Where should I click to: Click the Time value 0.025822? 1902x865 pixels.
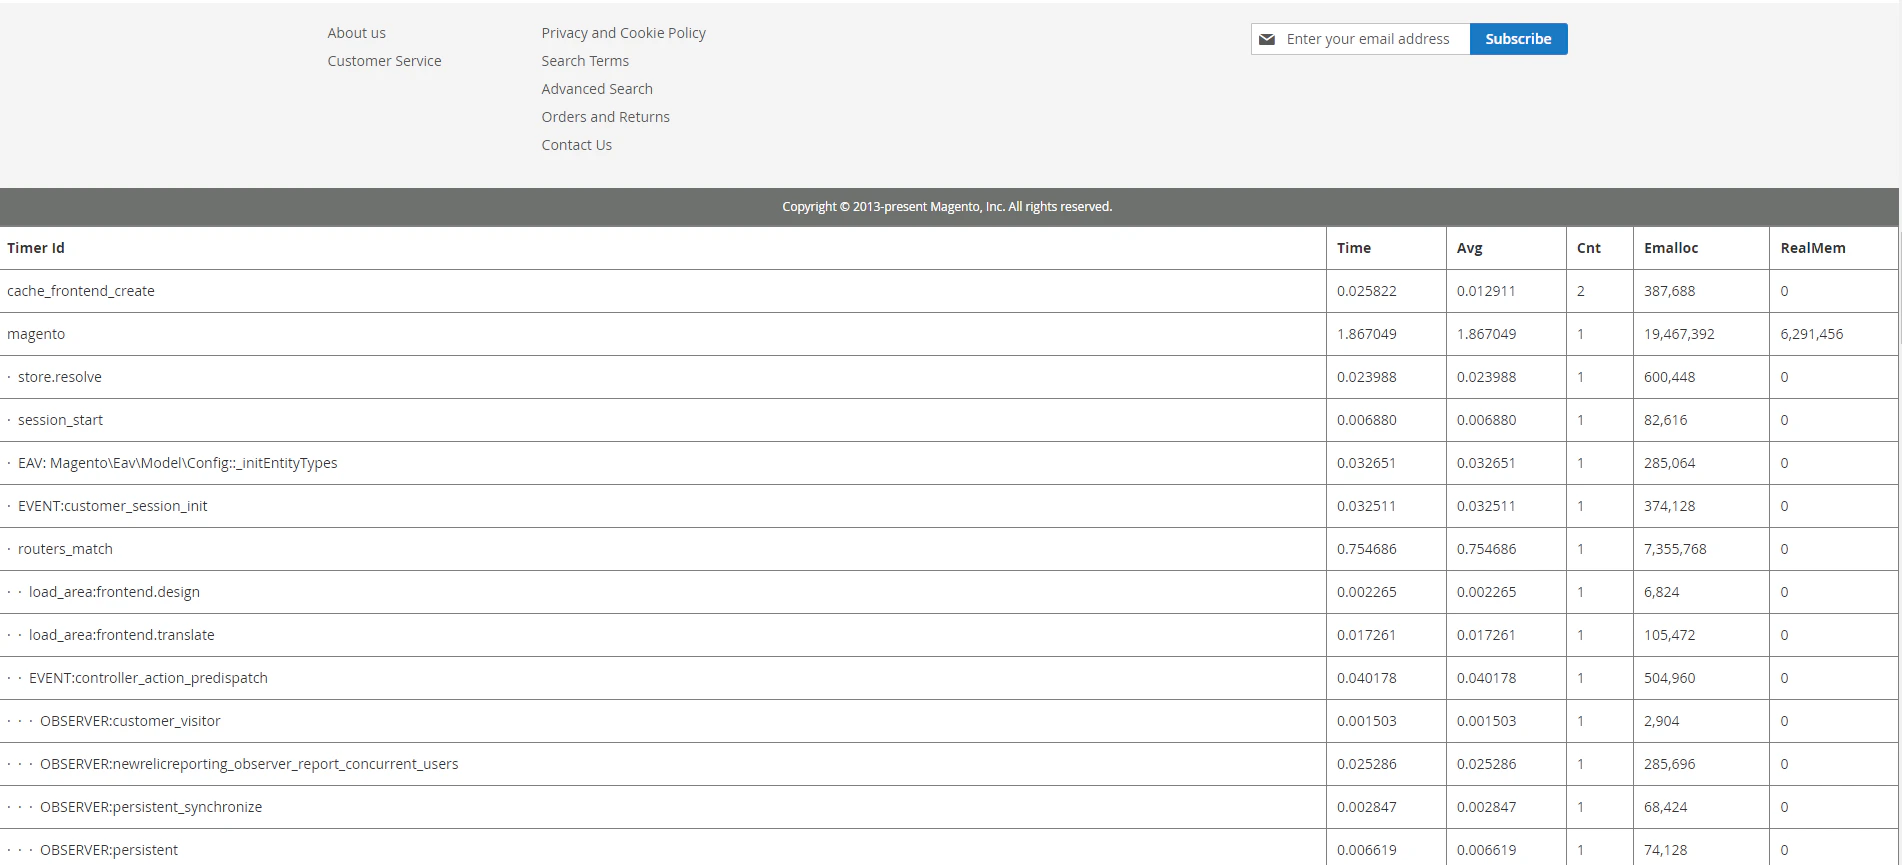(x=1367, y=291)
